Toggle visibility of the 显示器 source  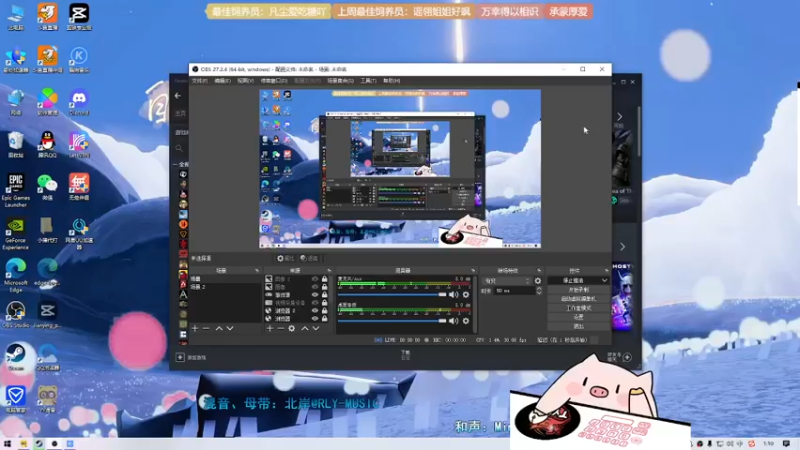tap(315, 295)
